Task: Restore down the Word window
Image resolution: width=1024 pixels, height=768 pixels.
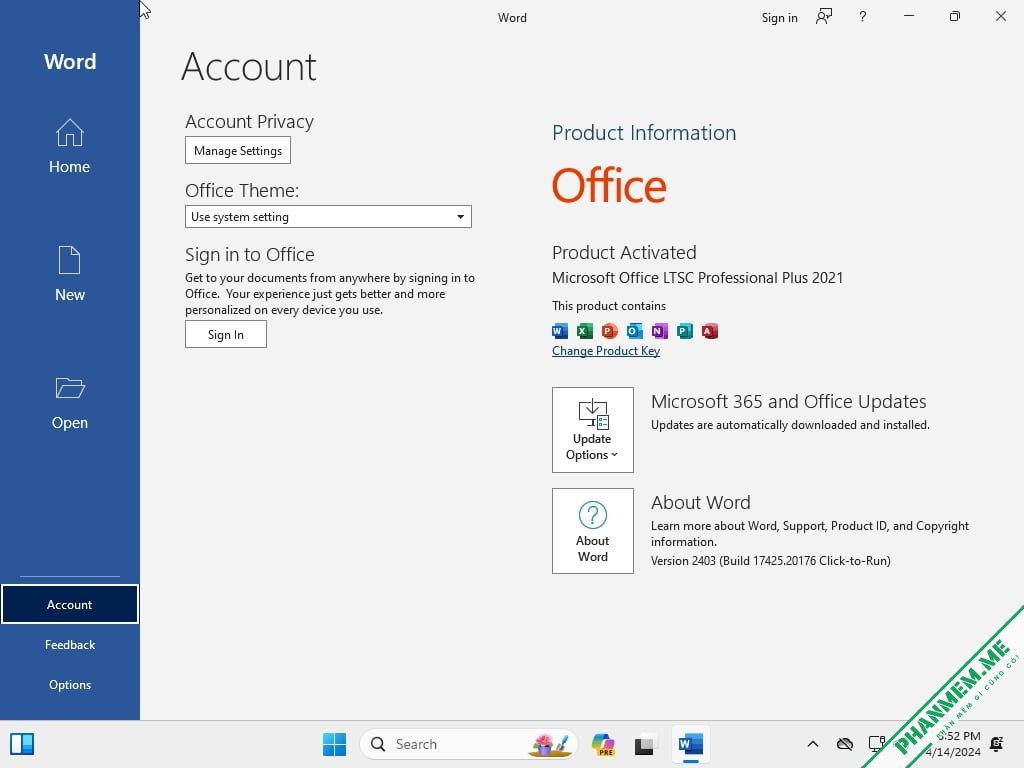Action: 955,16
